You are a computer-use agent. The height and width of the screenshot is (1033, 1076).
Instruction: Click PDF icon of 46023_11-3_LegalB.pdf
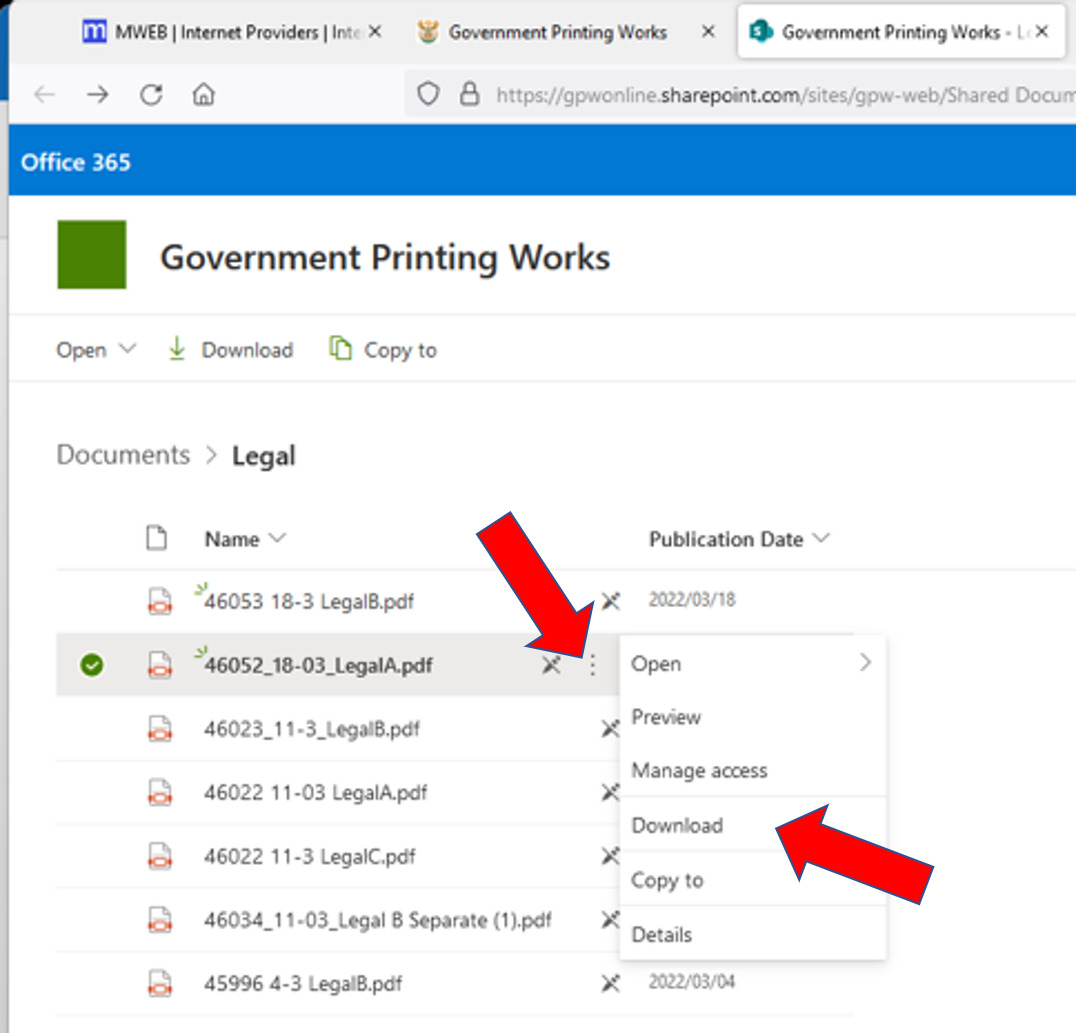(160, 728)
